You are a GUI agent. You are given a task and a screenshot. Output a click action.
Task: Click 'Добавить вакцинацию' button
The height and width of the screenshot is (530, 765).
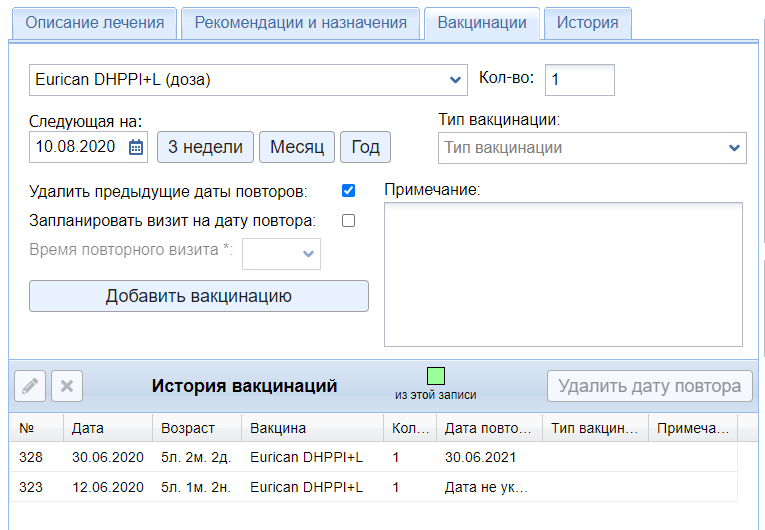[x=198, y=296]
